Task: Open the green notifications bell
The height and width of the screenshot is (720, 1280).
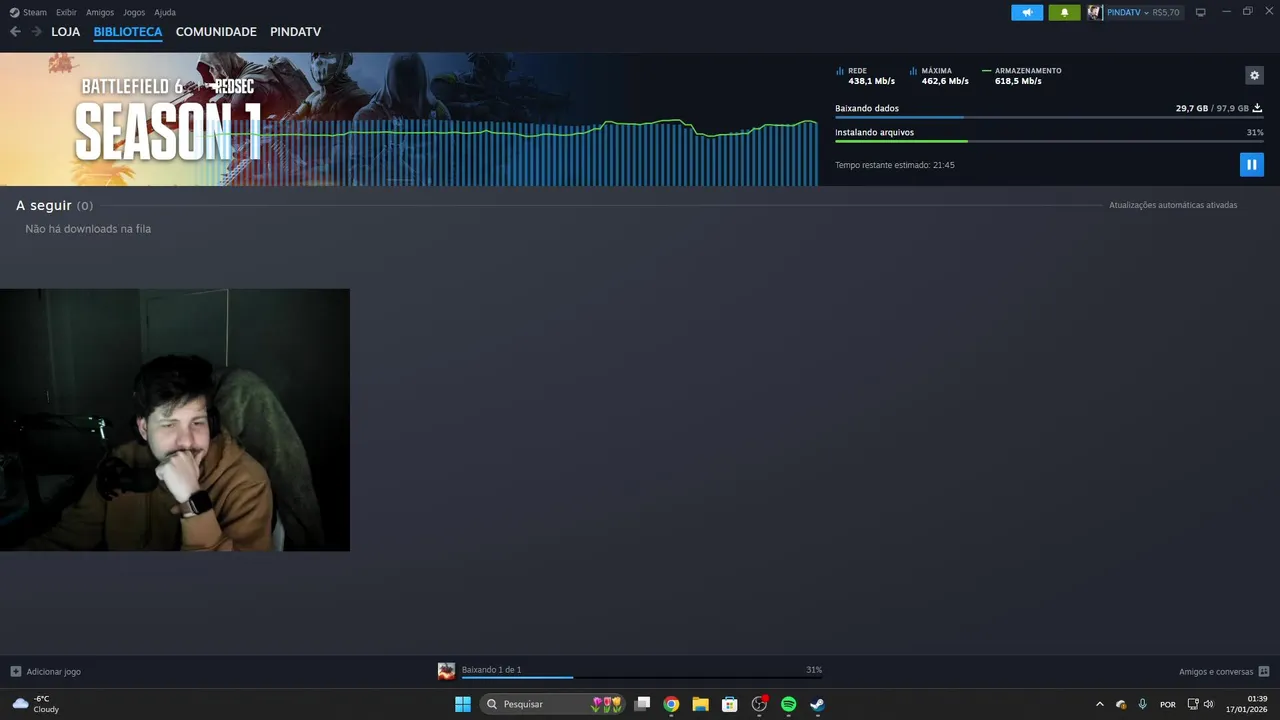Action: pyautogui.click(x=1064, y=12)
